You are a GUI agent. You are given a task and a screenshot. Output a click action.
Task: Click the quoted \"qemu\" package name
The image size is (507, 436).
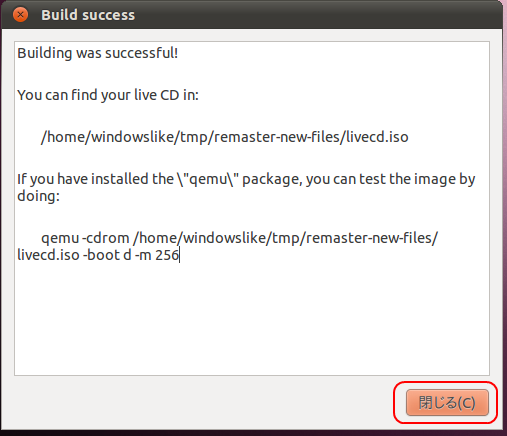(208, 179)
